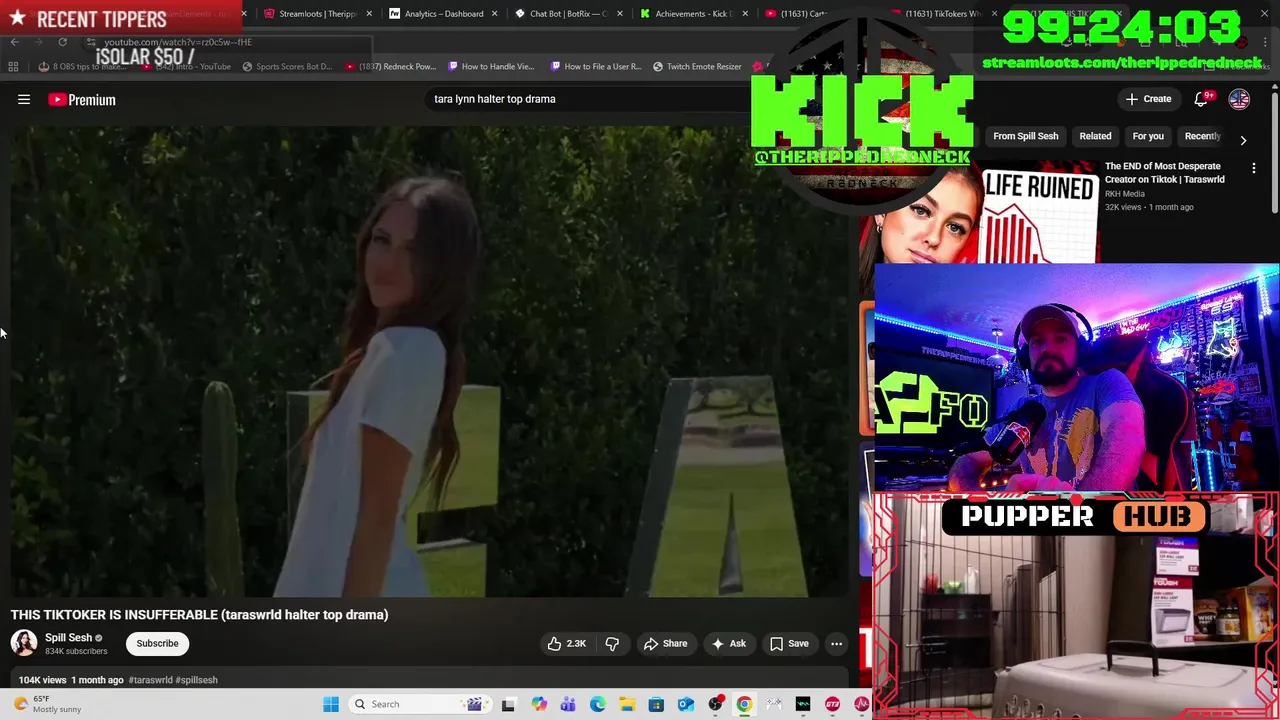Open the #spillsesh hashtag link
Viewport: 1280px width, 720px height.
point(197,680)
